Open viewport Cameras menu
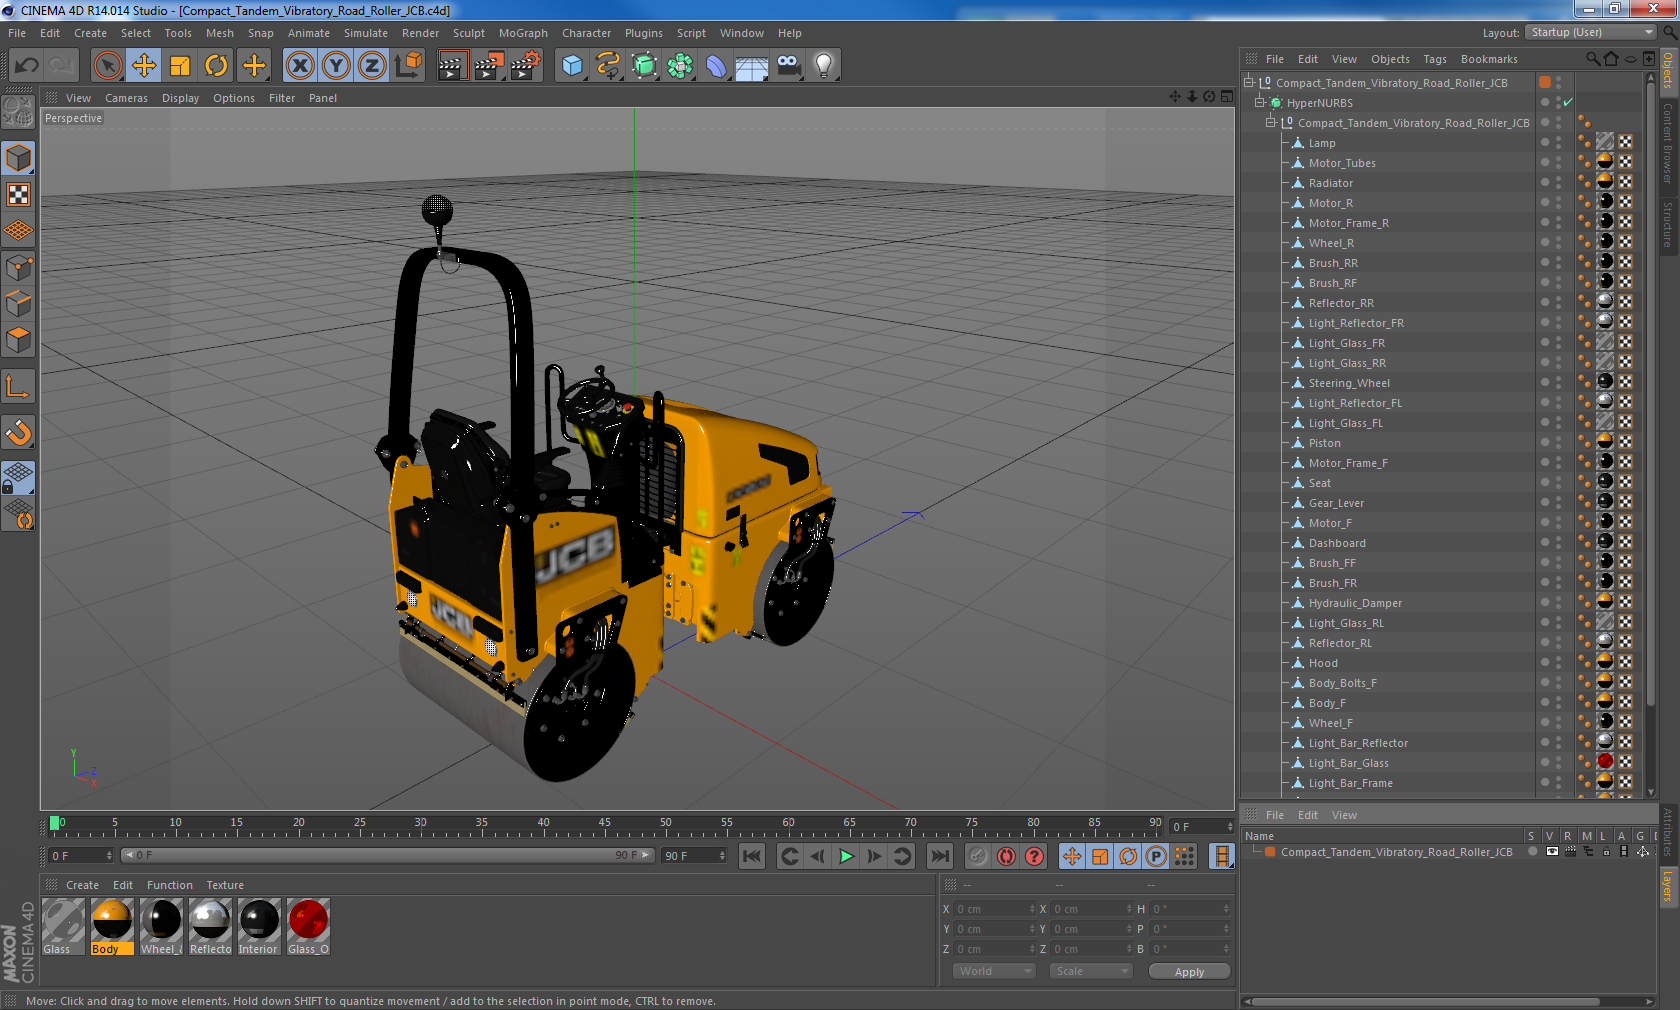This screenshot has width=1680, height=1010. (126, 98)
